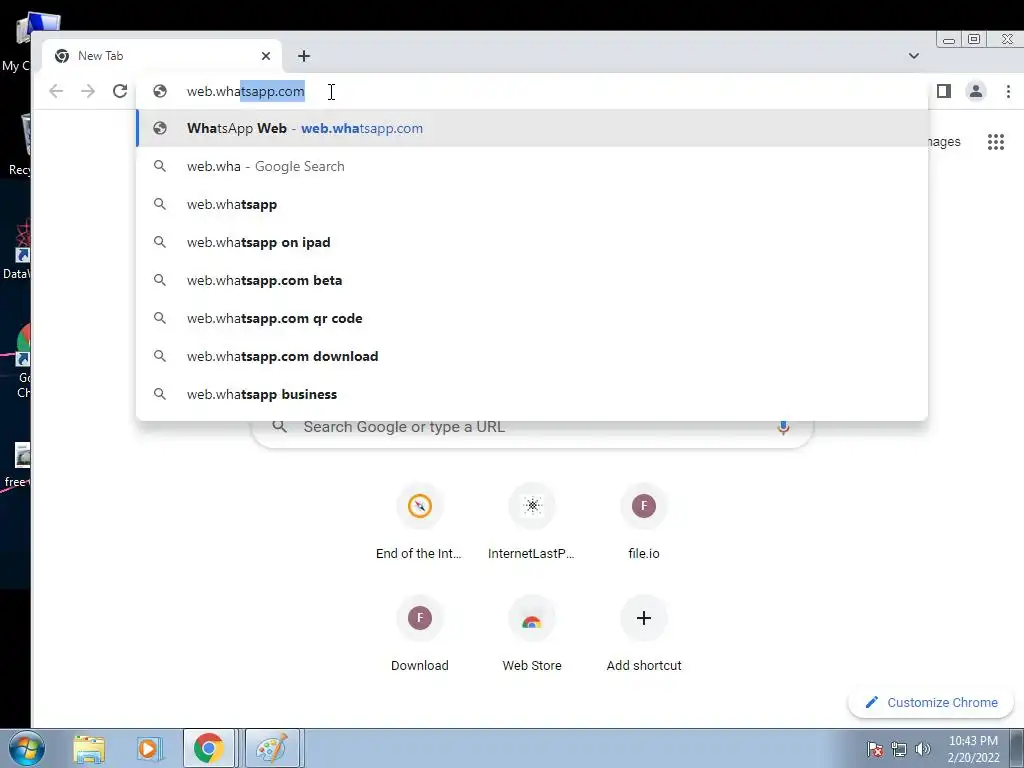
Task: Close the New Tab tab
Action: tap(266, 56)
